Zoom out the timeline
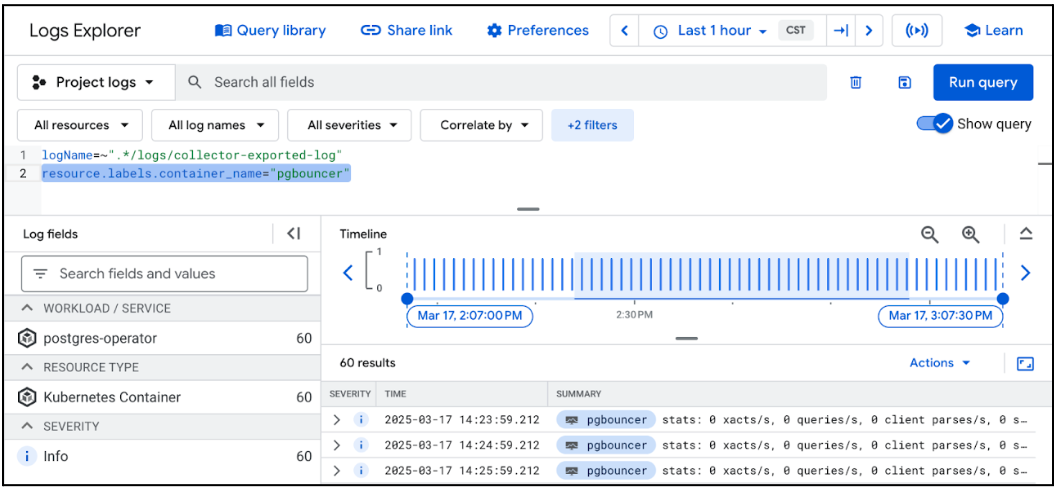 coord(930,234)
